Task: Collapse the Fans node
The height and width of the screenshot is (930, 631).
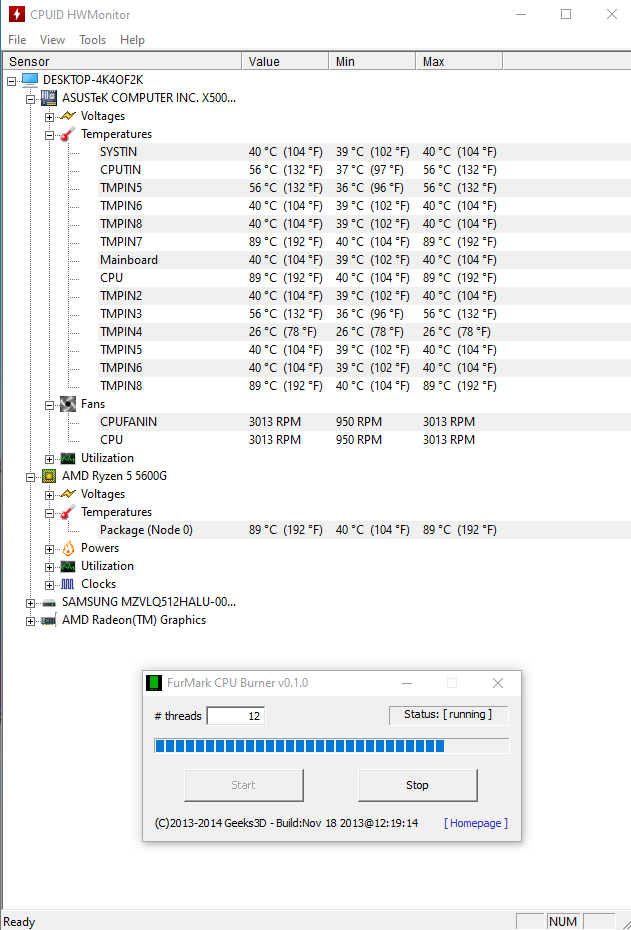Action: pyautogui.click(x=50, y=405)
